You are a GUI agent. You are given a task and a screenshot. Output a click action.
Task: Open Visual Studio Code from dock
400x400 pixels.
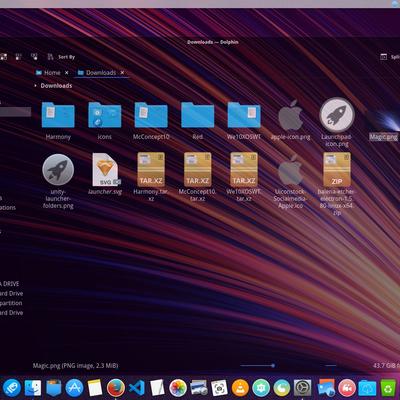click(136, 388)
